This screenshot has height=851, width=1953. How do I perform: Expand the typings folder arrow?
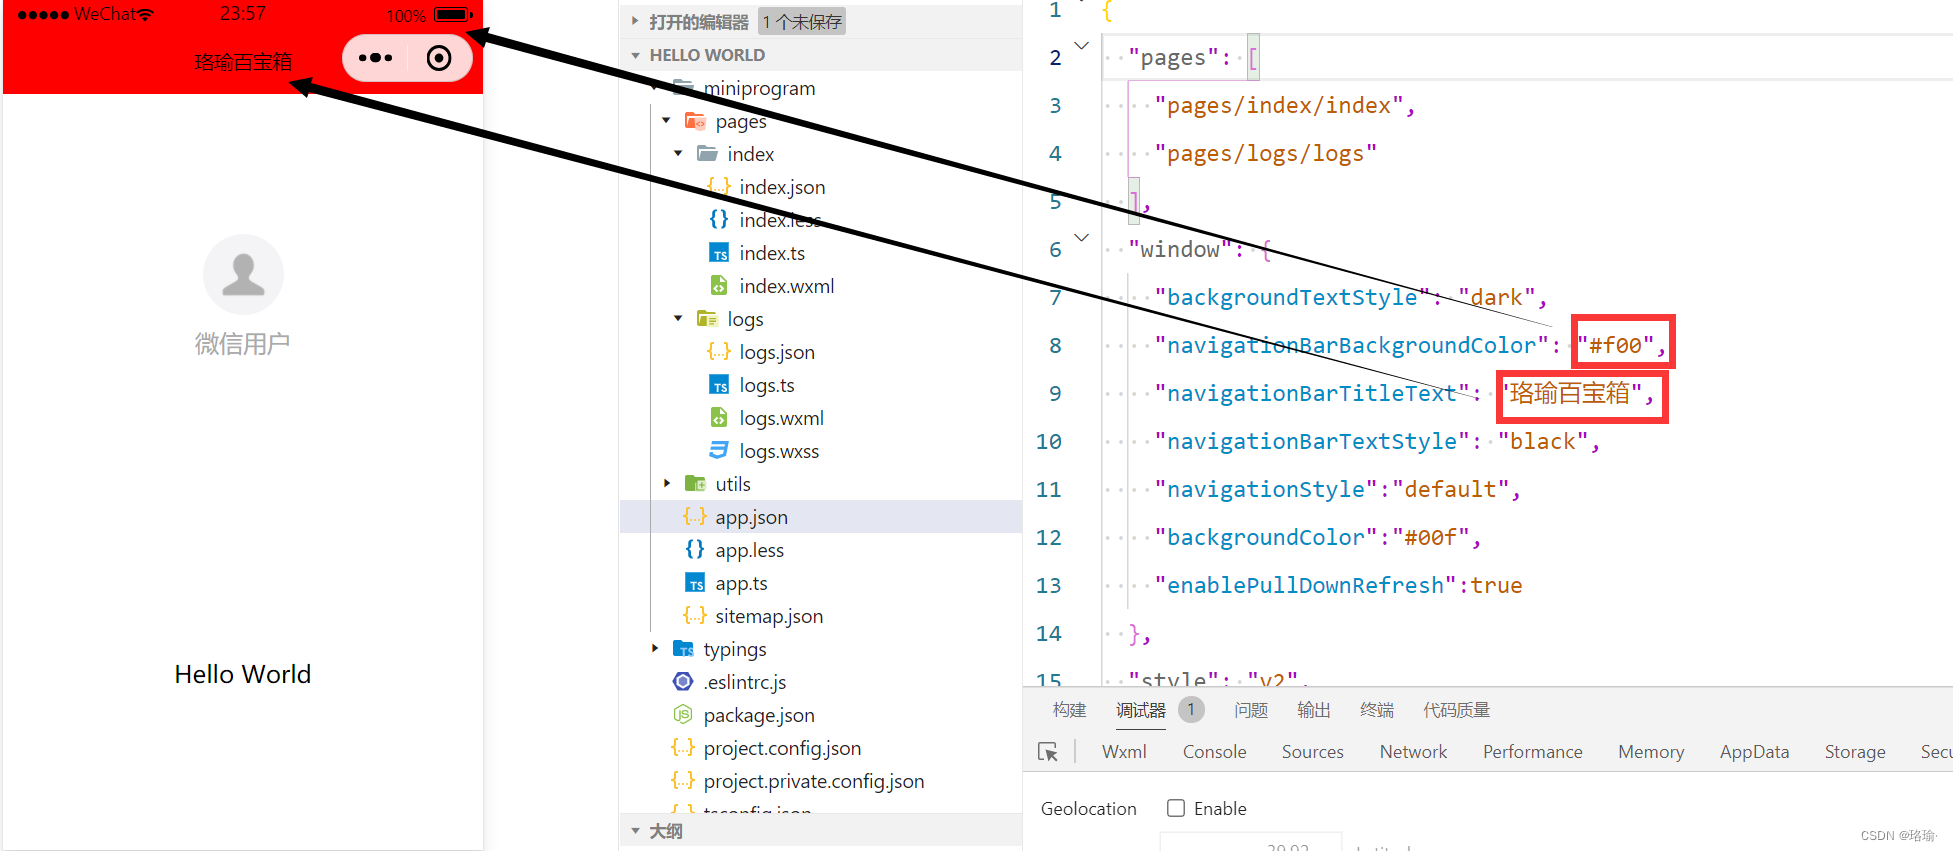coord(655,649)
